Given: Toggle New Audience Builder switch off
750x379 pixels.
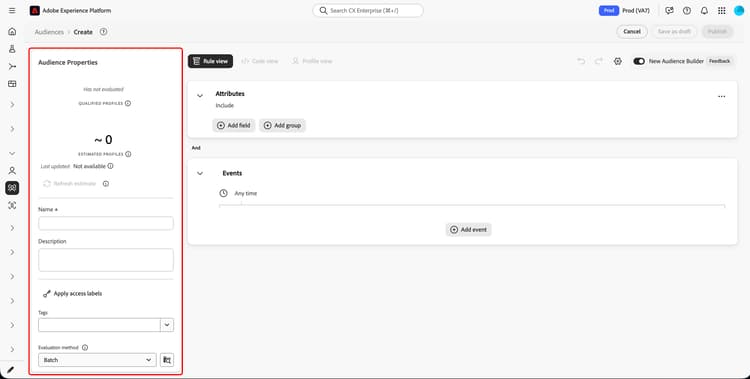Looking at the screenshot, I should (639, 61).
